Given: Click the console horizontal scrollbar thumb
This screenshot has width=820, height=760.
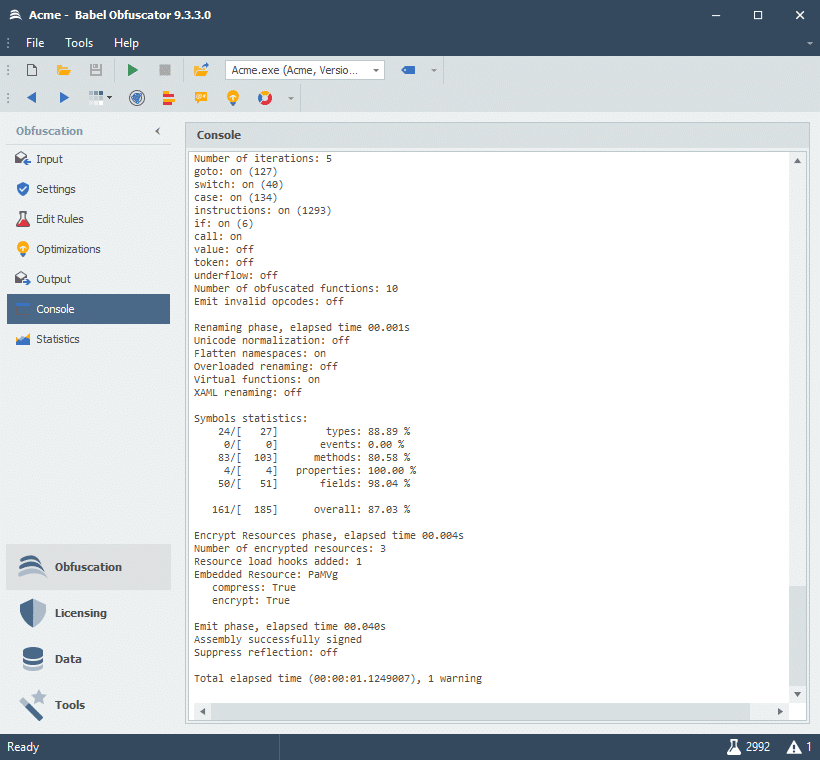Looking at the screenshot, I should [480, 711].
